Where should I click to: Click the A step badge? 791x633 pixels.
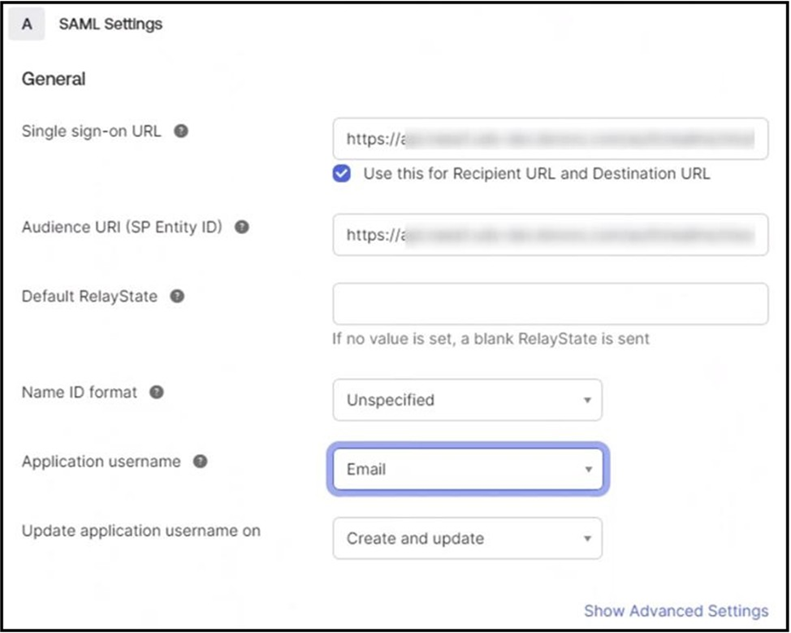coord(27,24)
